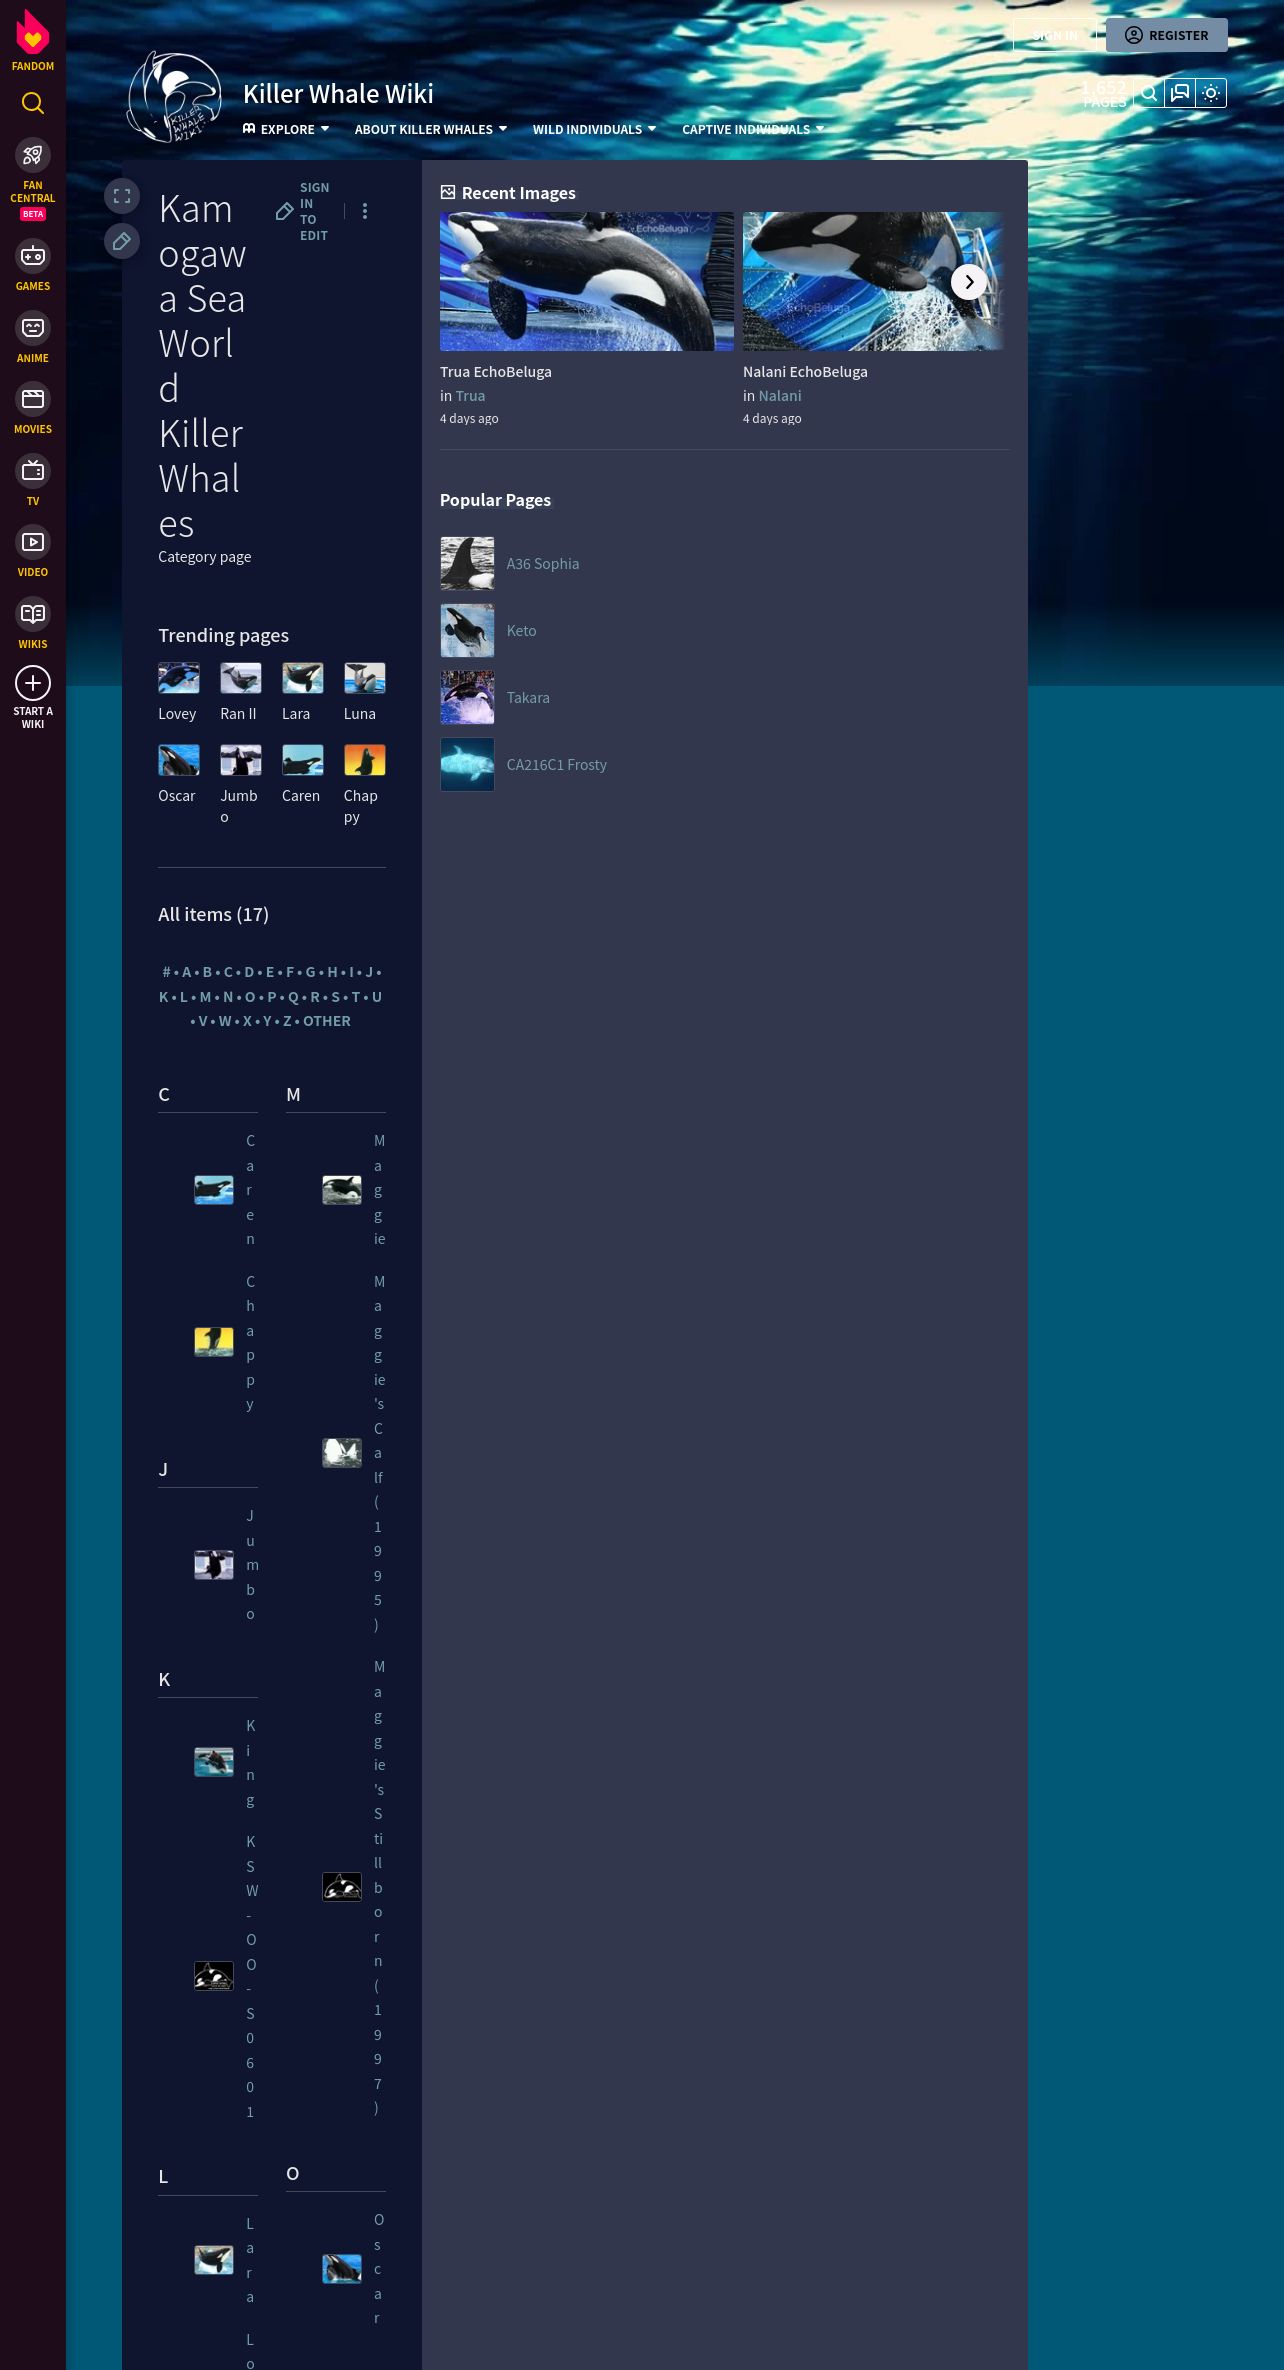
Task: Click Register button
Action: coord(1166,35)
